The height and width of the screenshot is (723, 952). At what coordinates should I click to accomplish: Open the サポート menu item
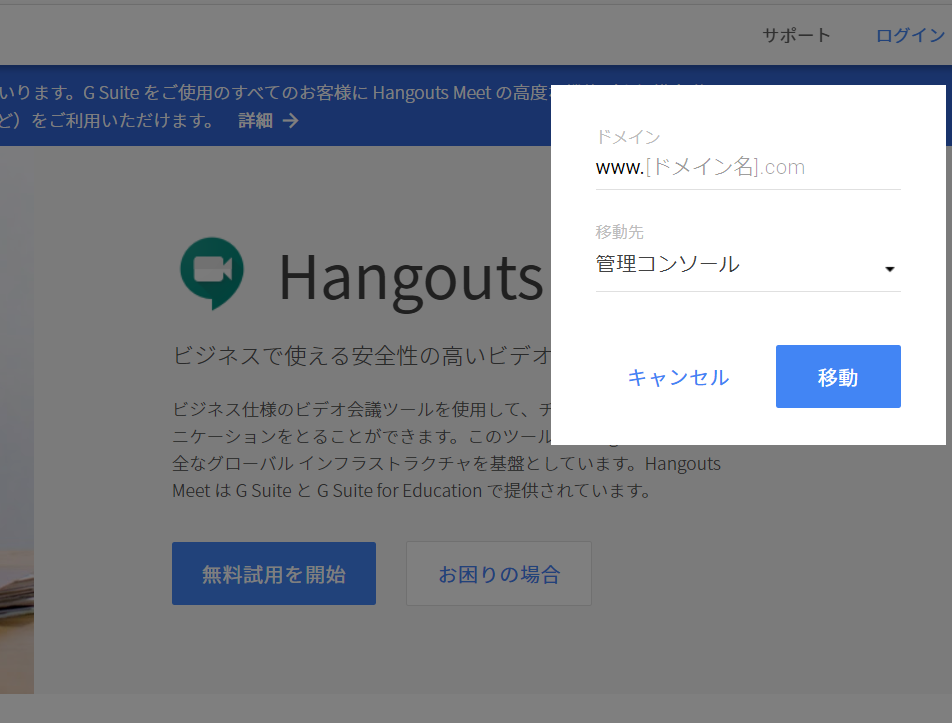(x=796, y=35)
